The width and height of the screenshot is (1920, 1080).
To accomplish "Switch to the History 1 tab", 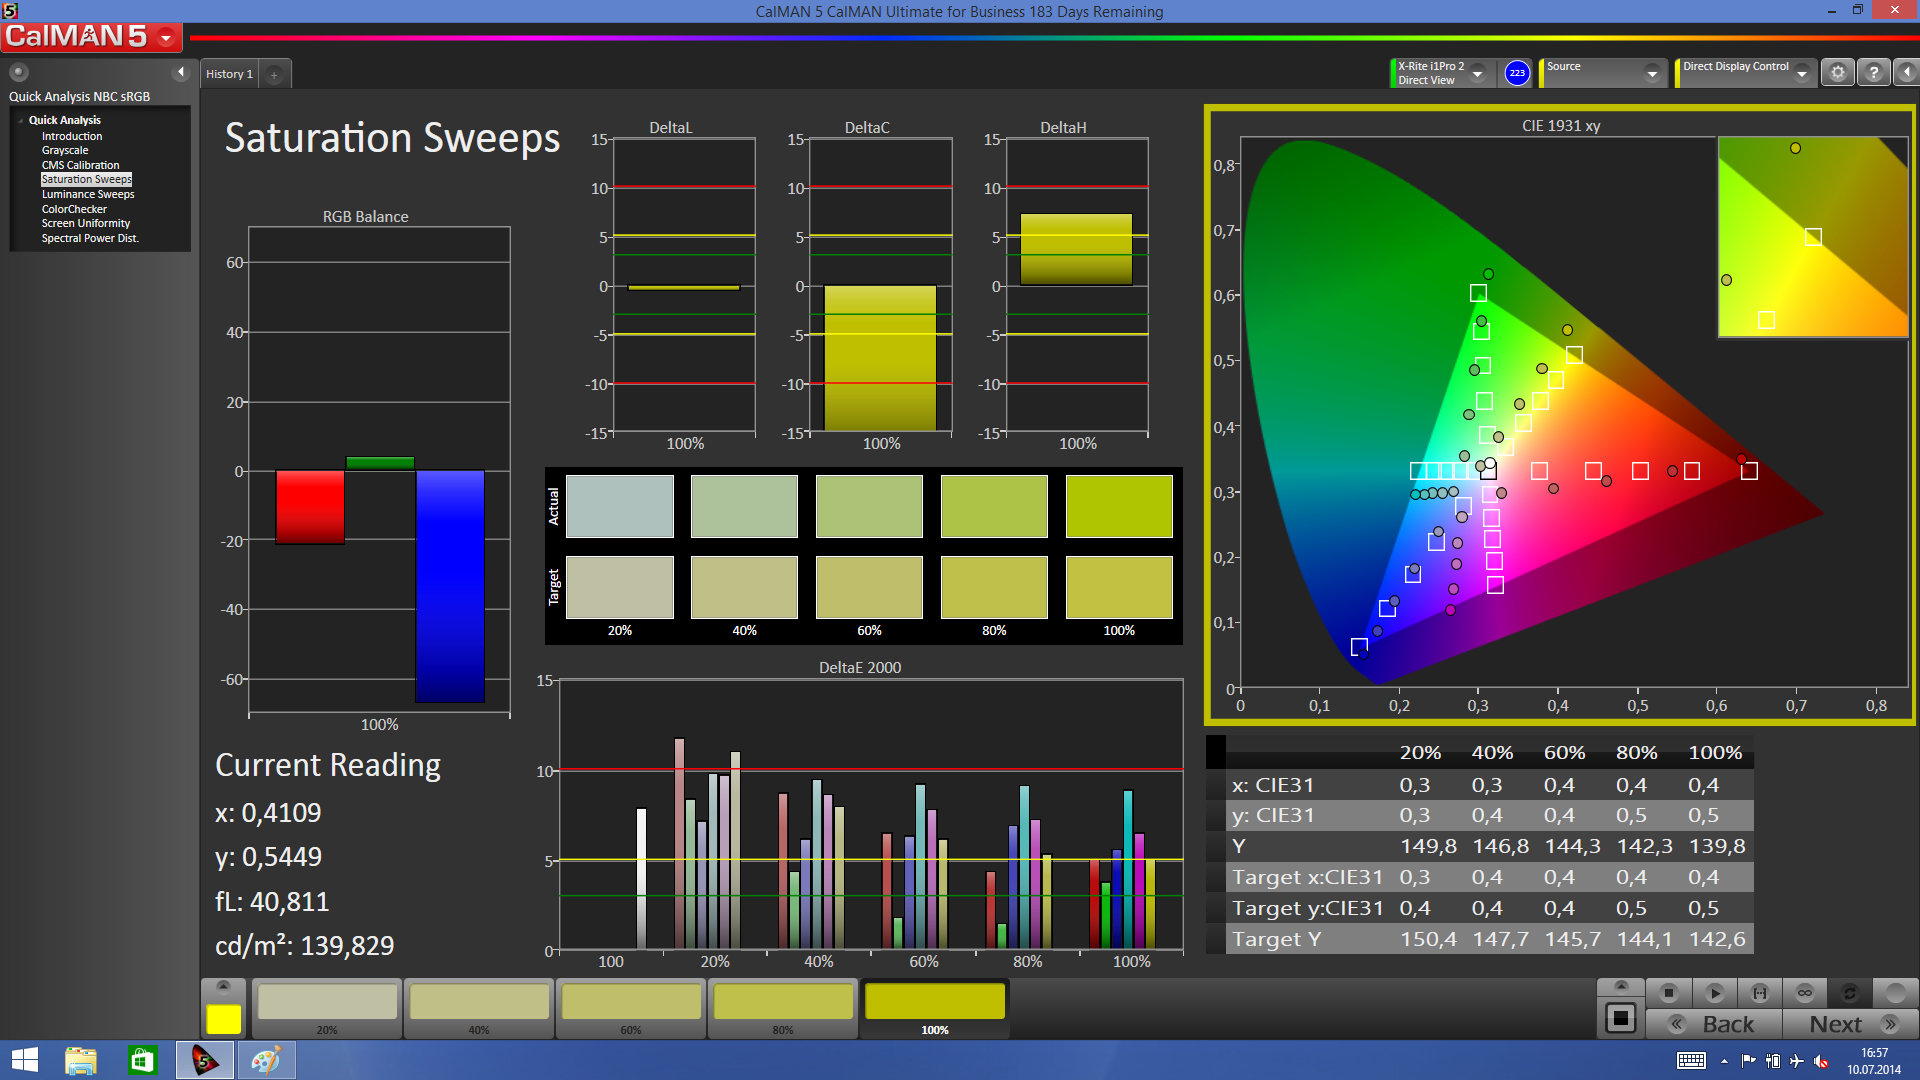I will coord(229,74).
